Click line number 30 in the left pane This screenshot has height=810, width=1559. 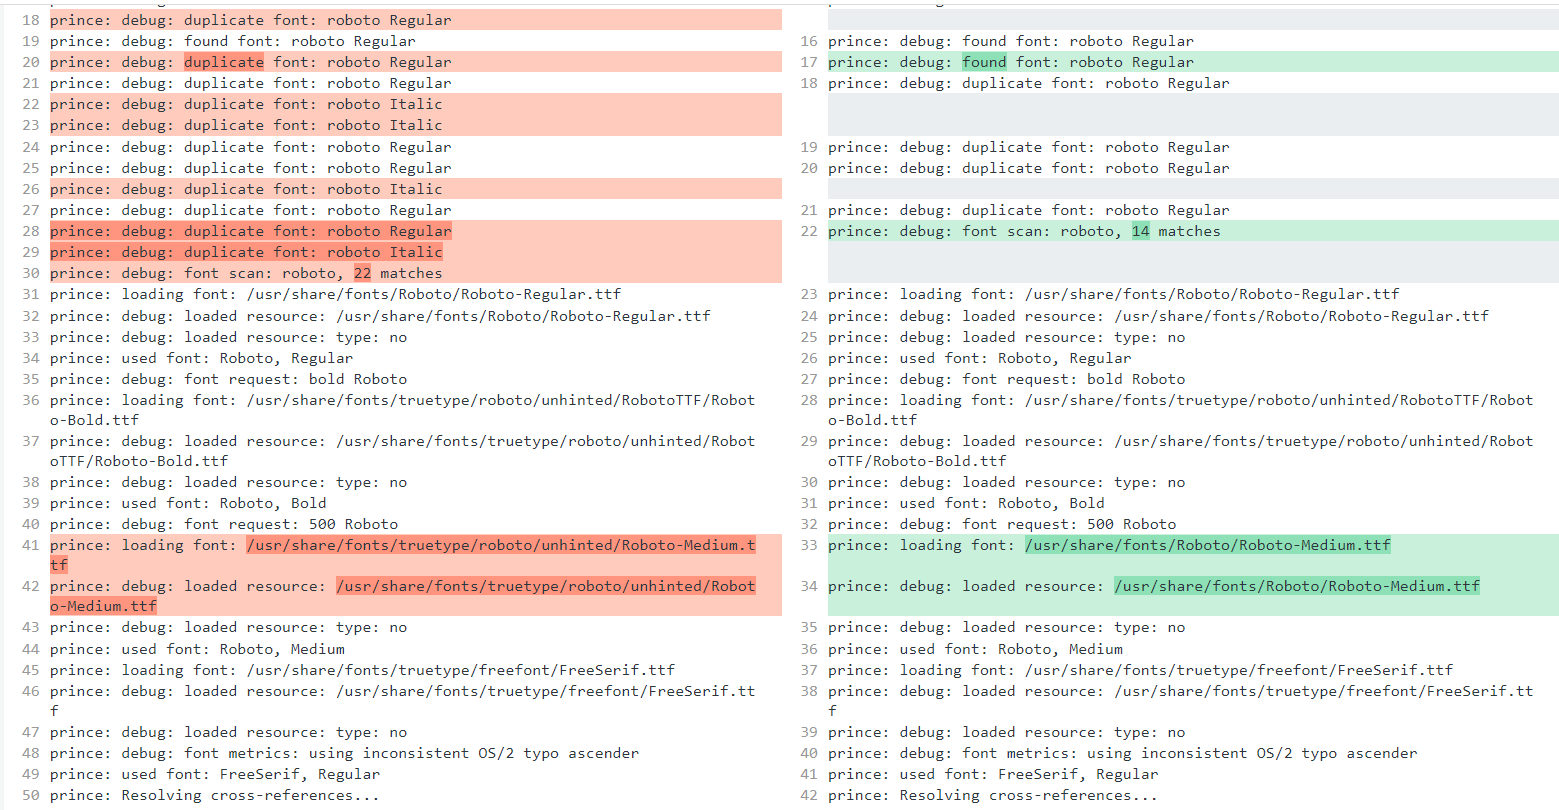pyautogui.click(x=30, y=273)
